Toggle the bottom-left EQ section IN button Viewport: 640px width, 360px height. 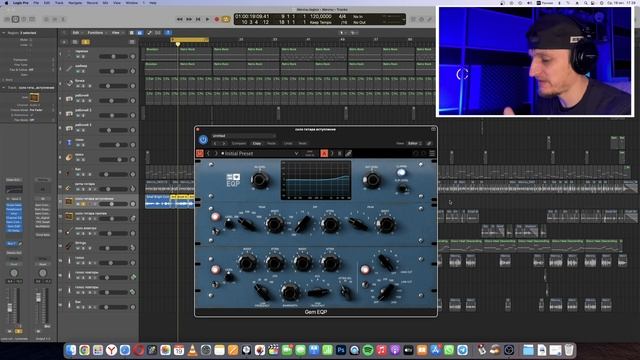[215, 269]
